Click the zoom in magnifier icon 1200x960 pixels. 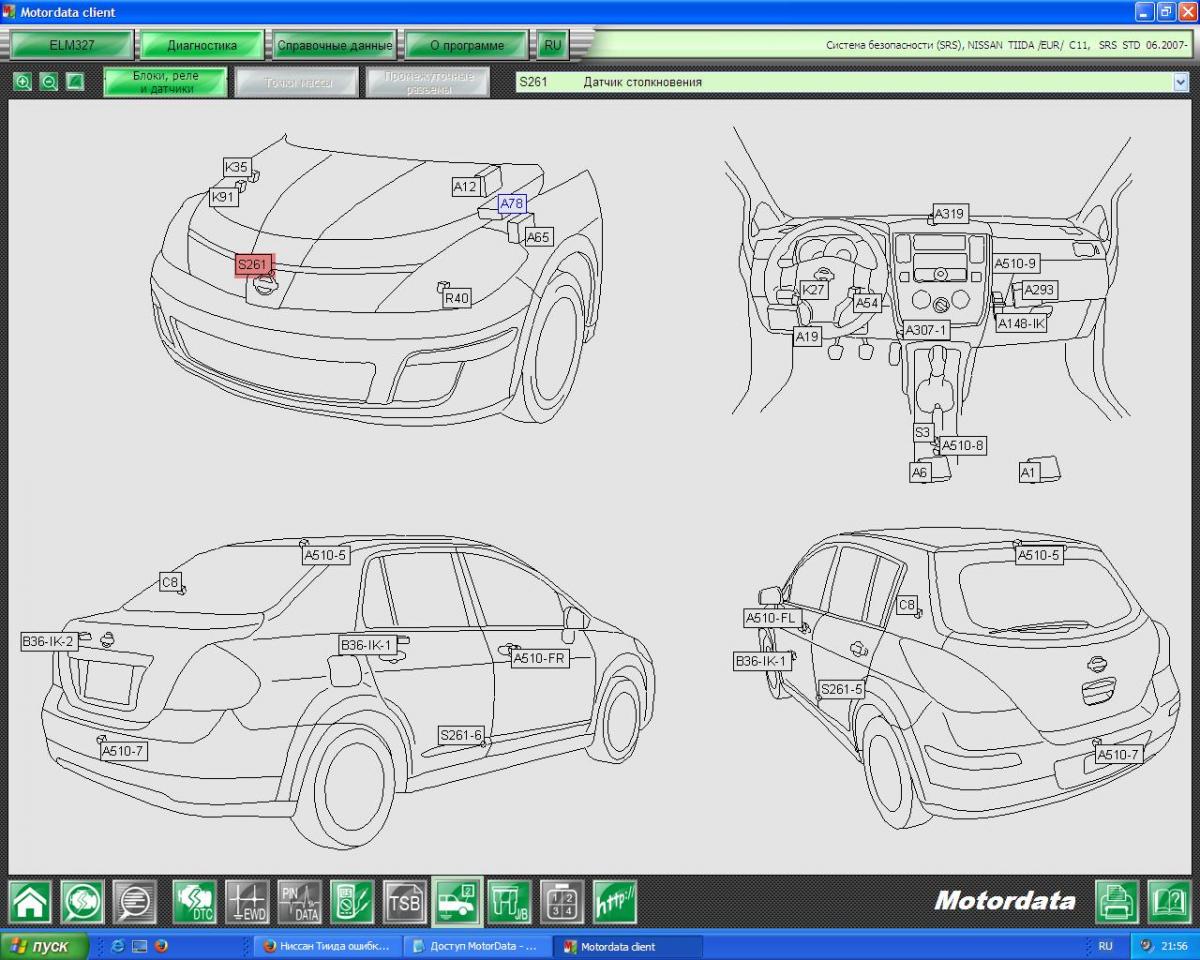23,82
